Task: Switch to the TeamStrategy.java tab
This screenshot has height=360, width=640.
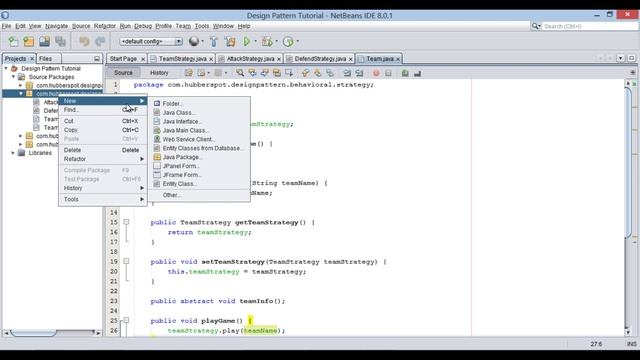Action: point(182,59)
